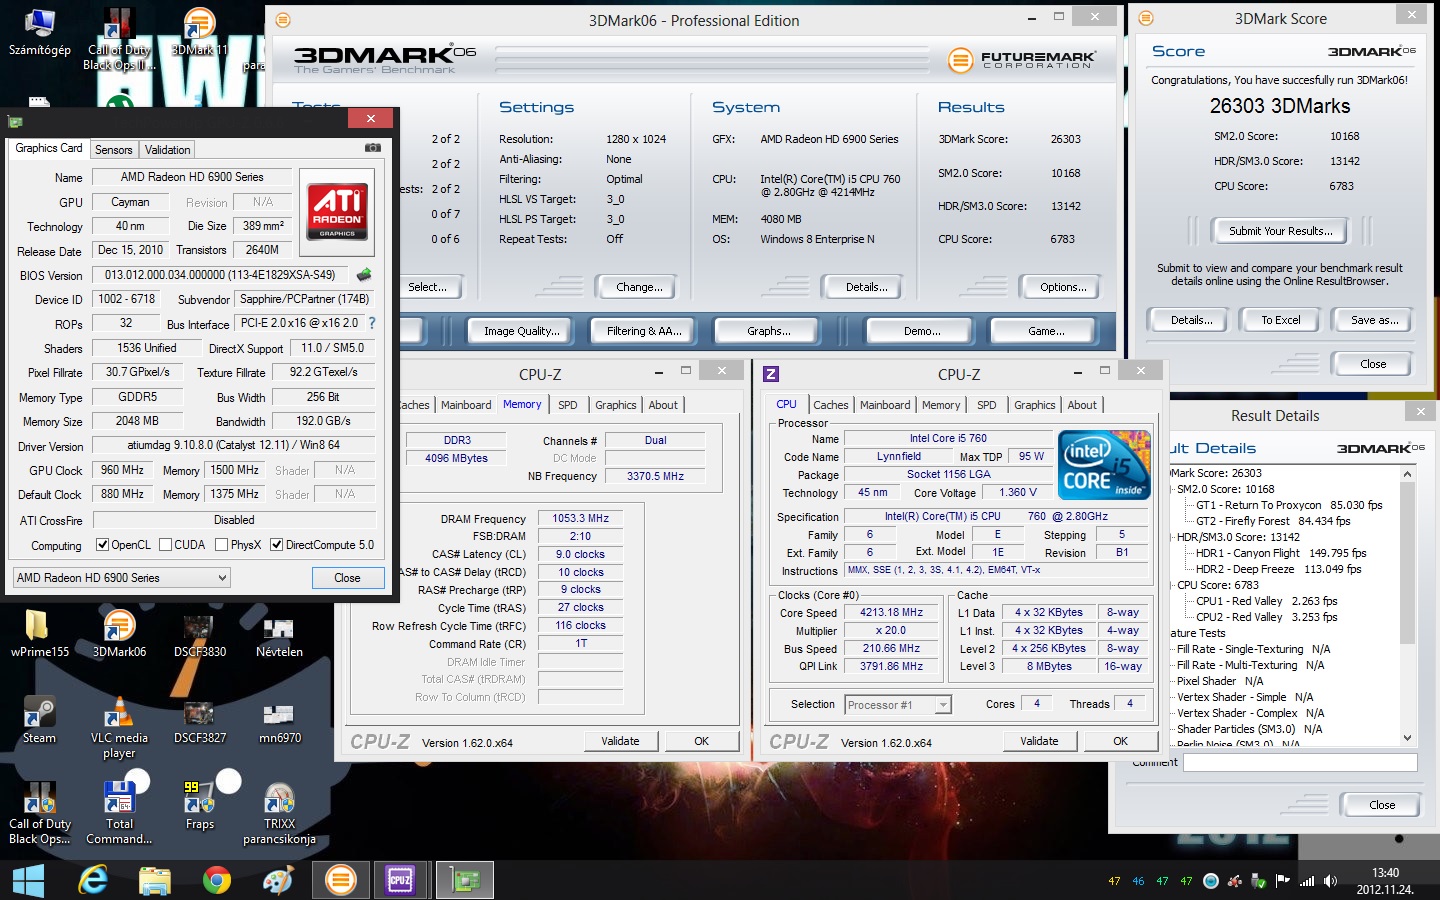Open the 3DMark 11 desktop shortcut

tap(200, 32)
